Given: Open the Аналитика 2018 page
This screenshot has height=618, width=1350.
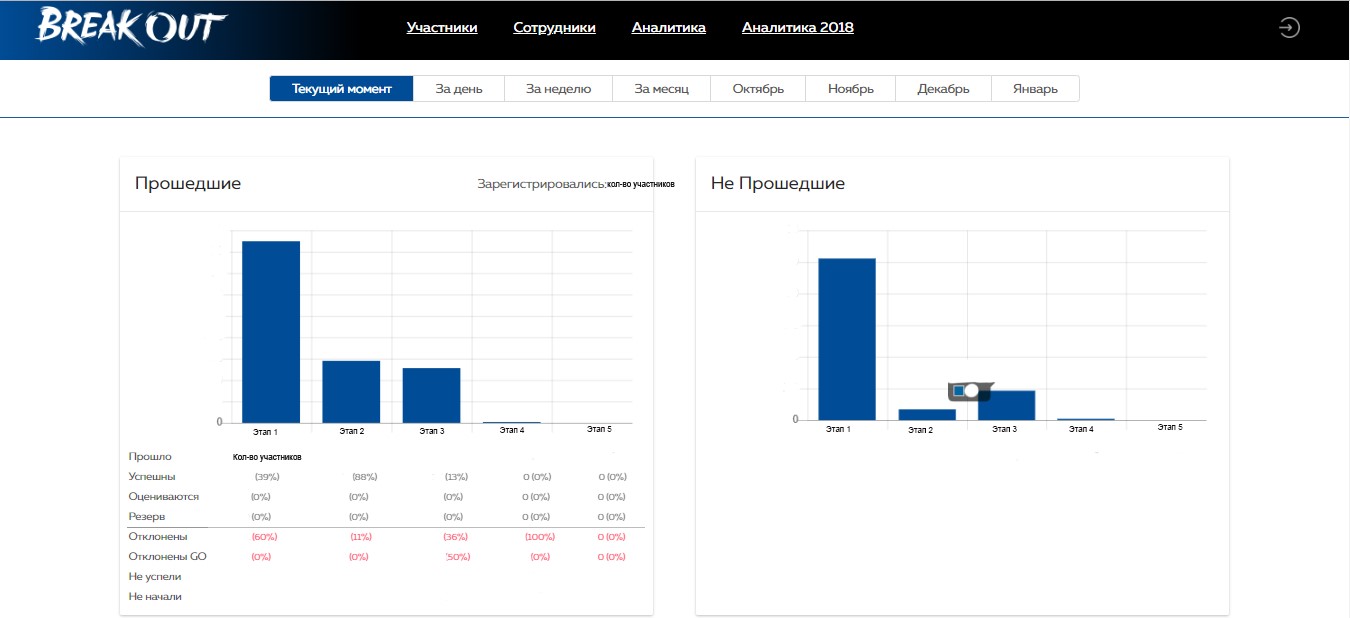Looking at the screenshot, I should [797, 27].
